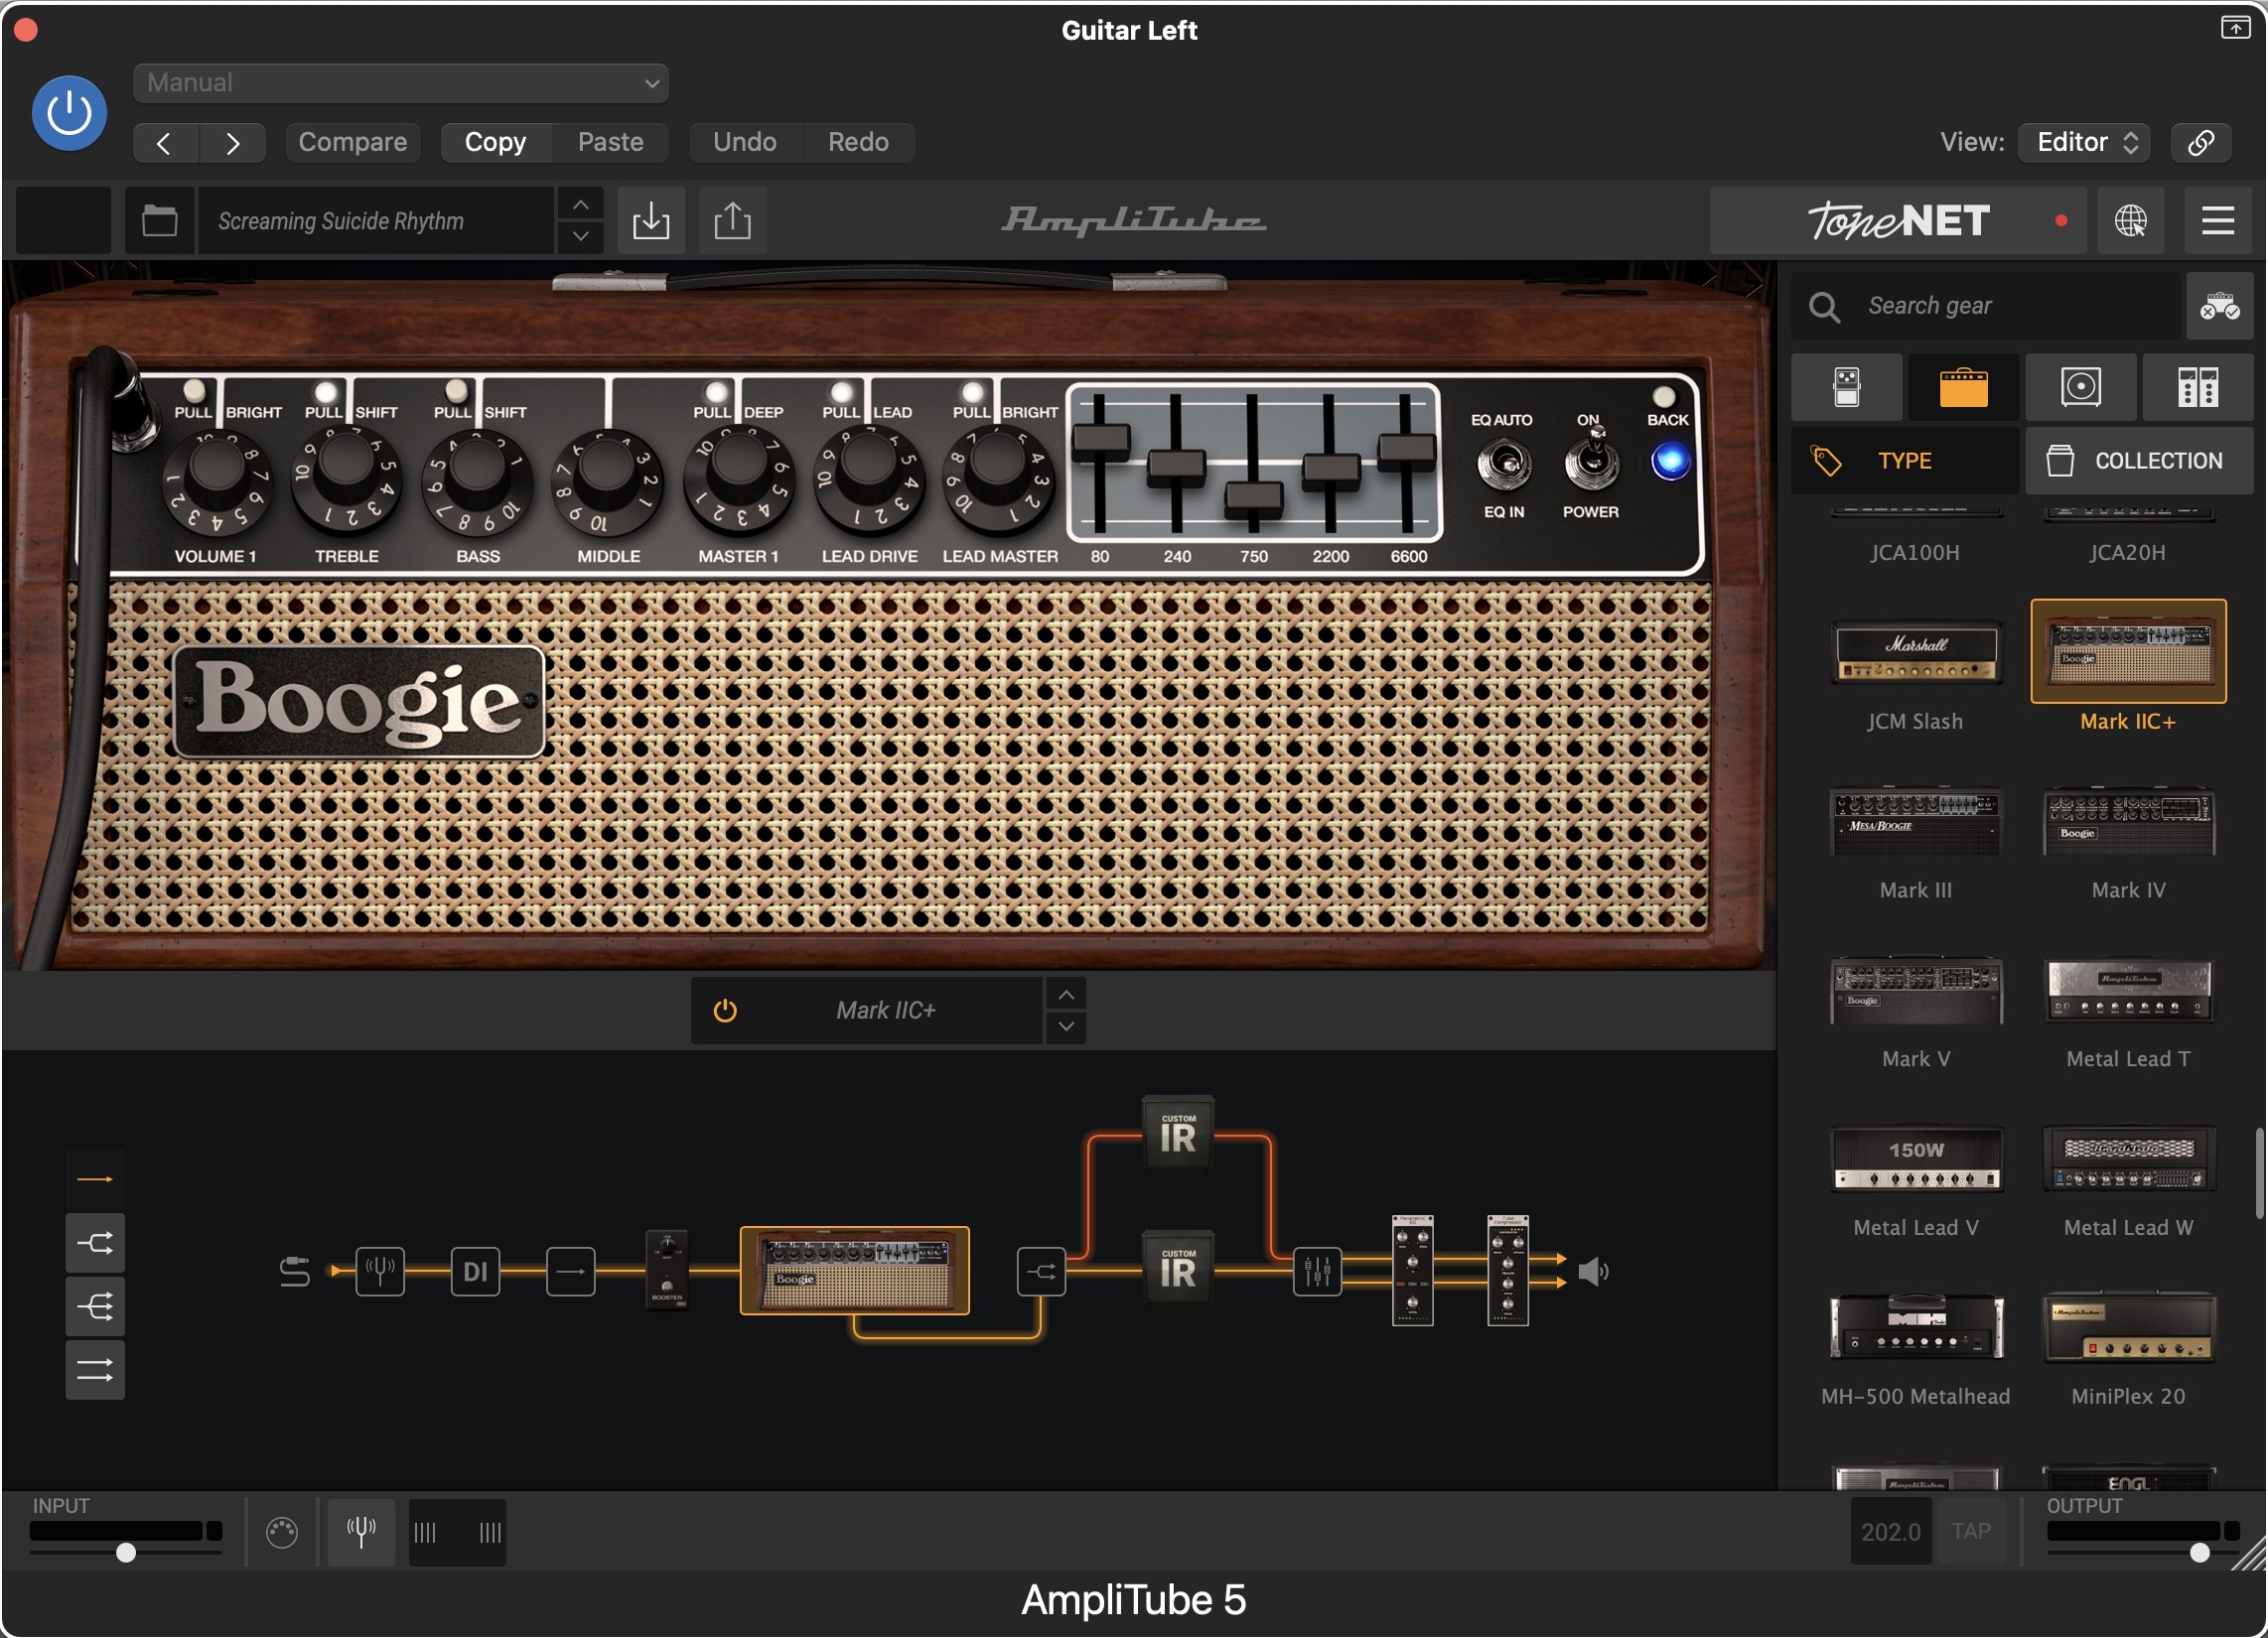Image resolution: width=2268 pixels, height=1638 pixels.
Task: Click the 6600 Hz graphic EQ slider
Action: coord(1407,450)
